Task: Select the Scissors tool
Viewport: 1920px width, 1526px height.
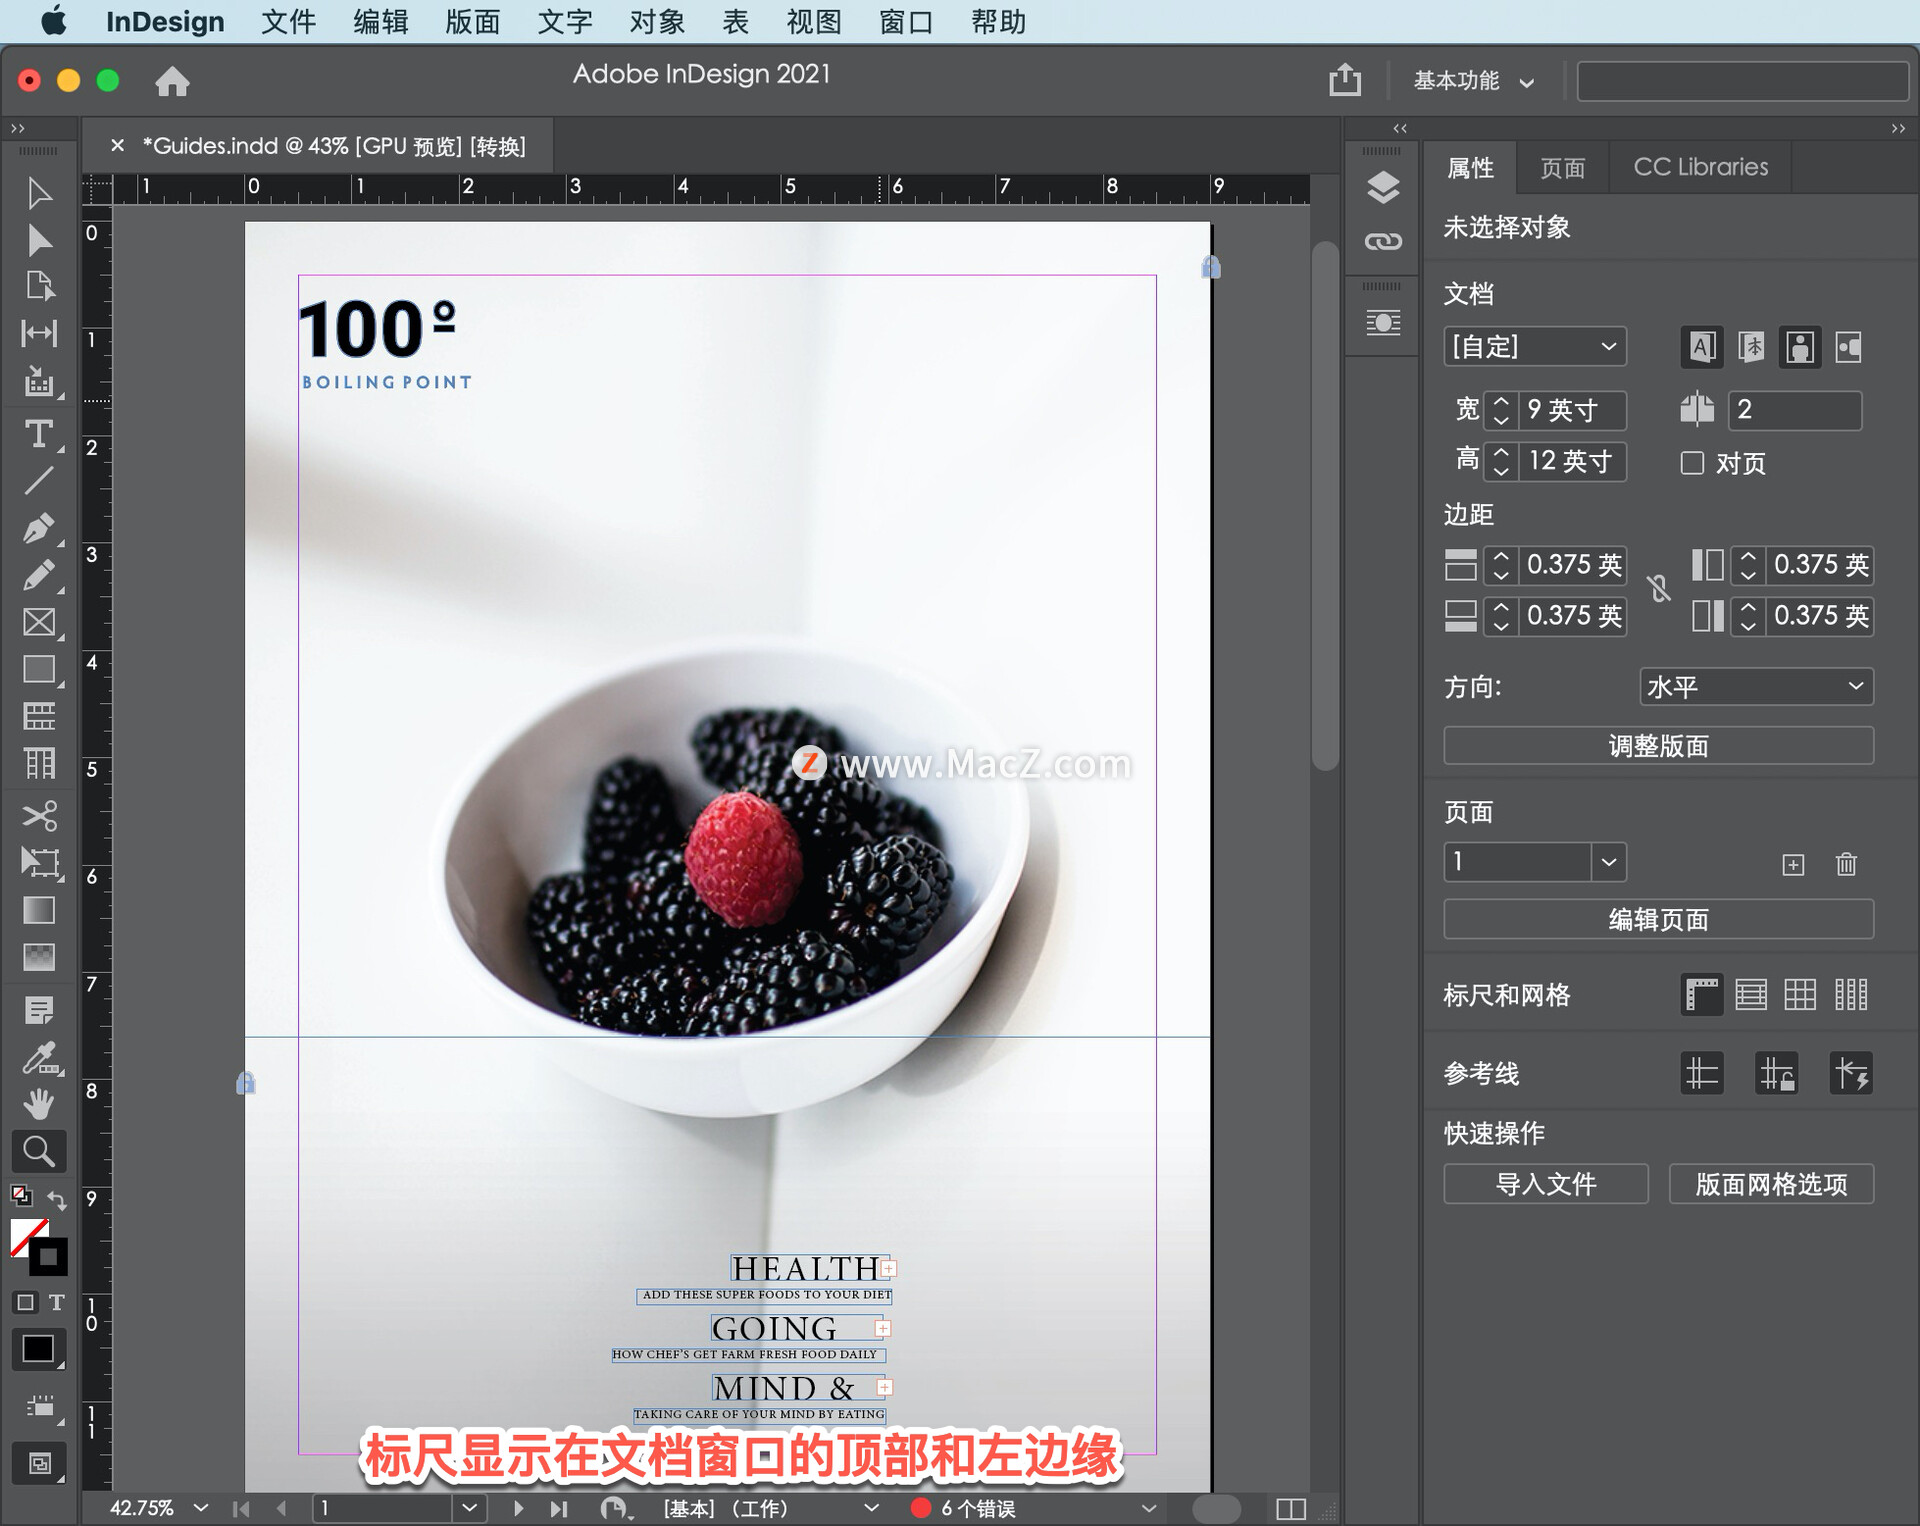Action: 40,816
